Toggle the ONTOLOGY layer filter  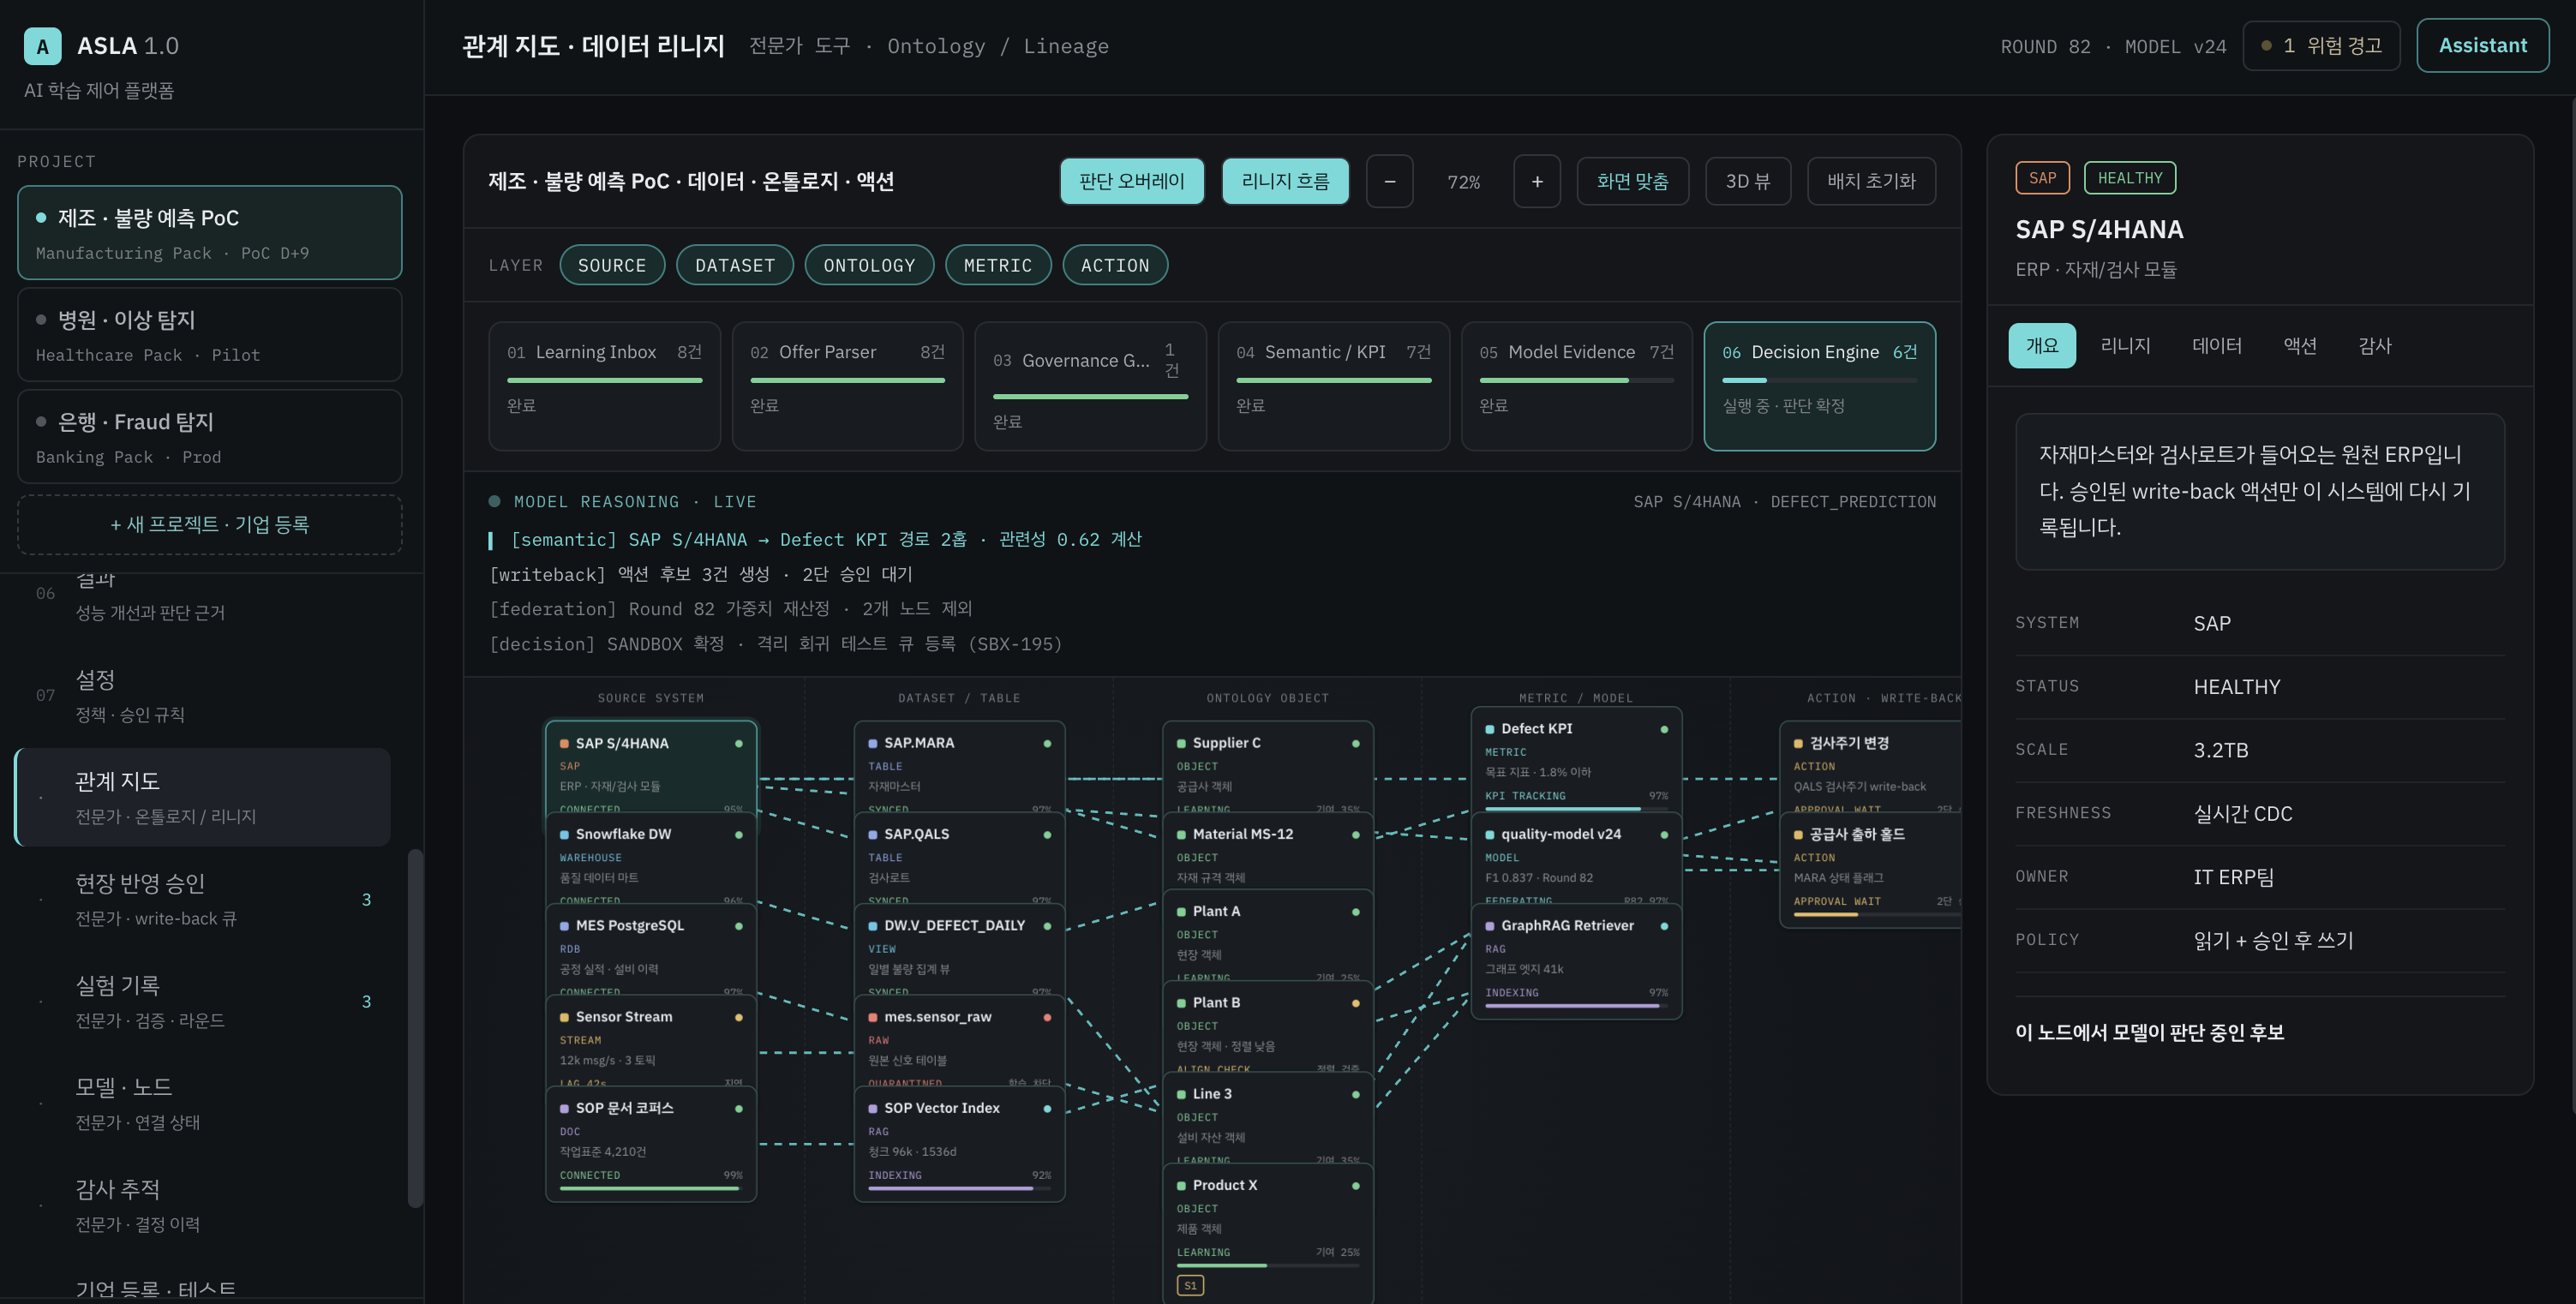coord(869,265)
